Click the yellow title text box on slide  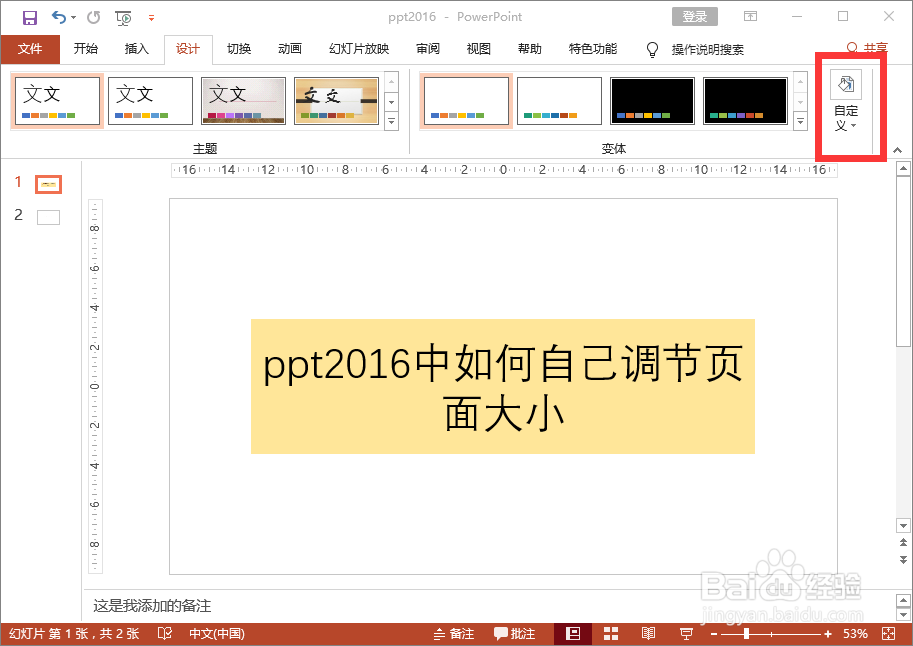point(502,386)
